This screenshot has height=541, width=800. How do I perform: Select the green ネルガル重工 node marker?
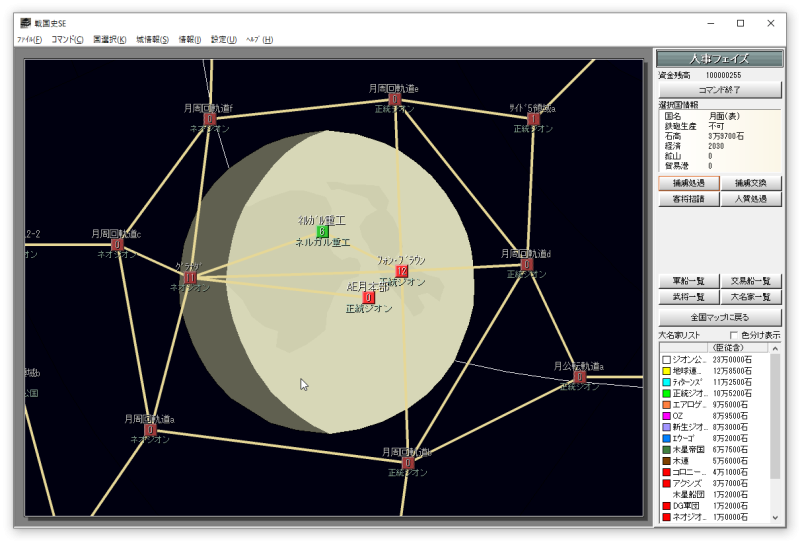pyautogui.click(x=322, y=232)
